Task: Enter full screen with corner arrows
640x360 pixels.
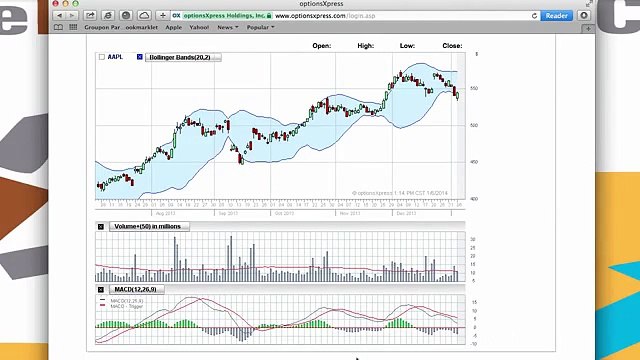Action: [x=589, y=4]
